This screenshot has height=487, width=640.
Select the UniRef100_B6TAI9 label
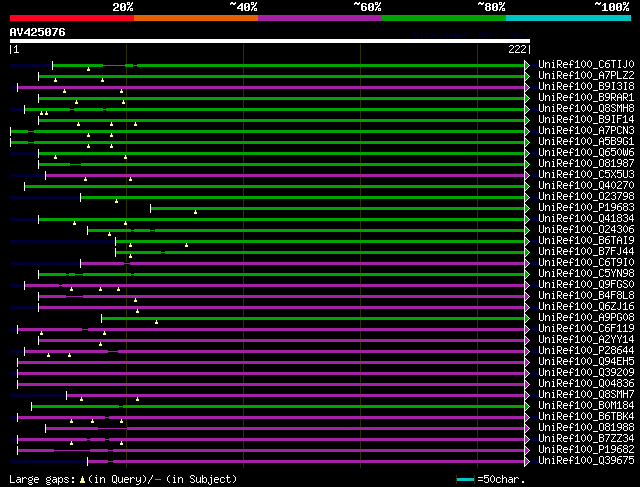(586, 241)
